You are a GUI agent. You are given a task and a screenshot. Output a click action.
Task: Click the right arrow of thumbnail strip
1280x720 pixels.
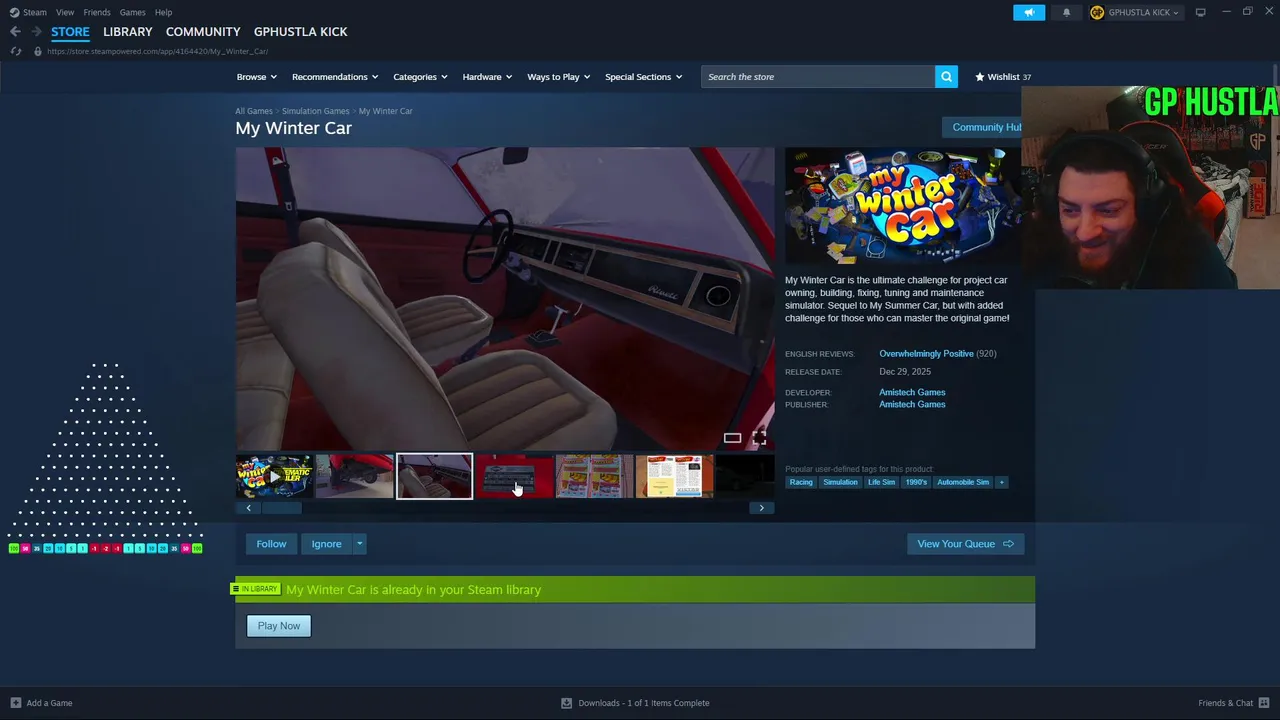pyautogui.click(x=761, y=508)
